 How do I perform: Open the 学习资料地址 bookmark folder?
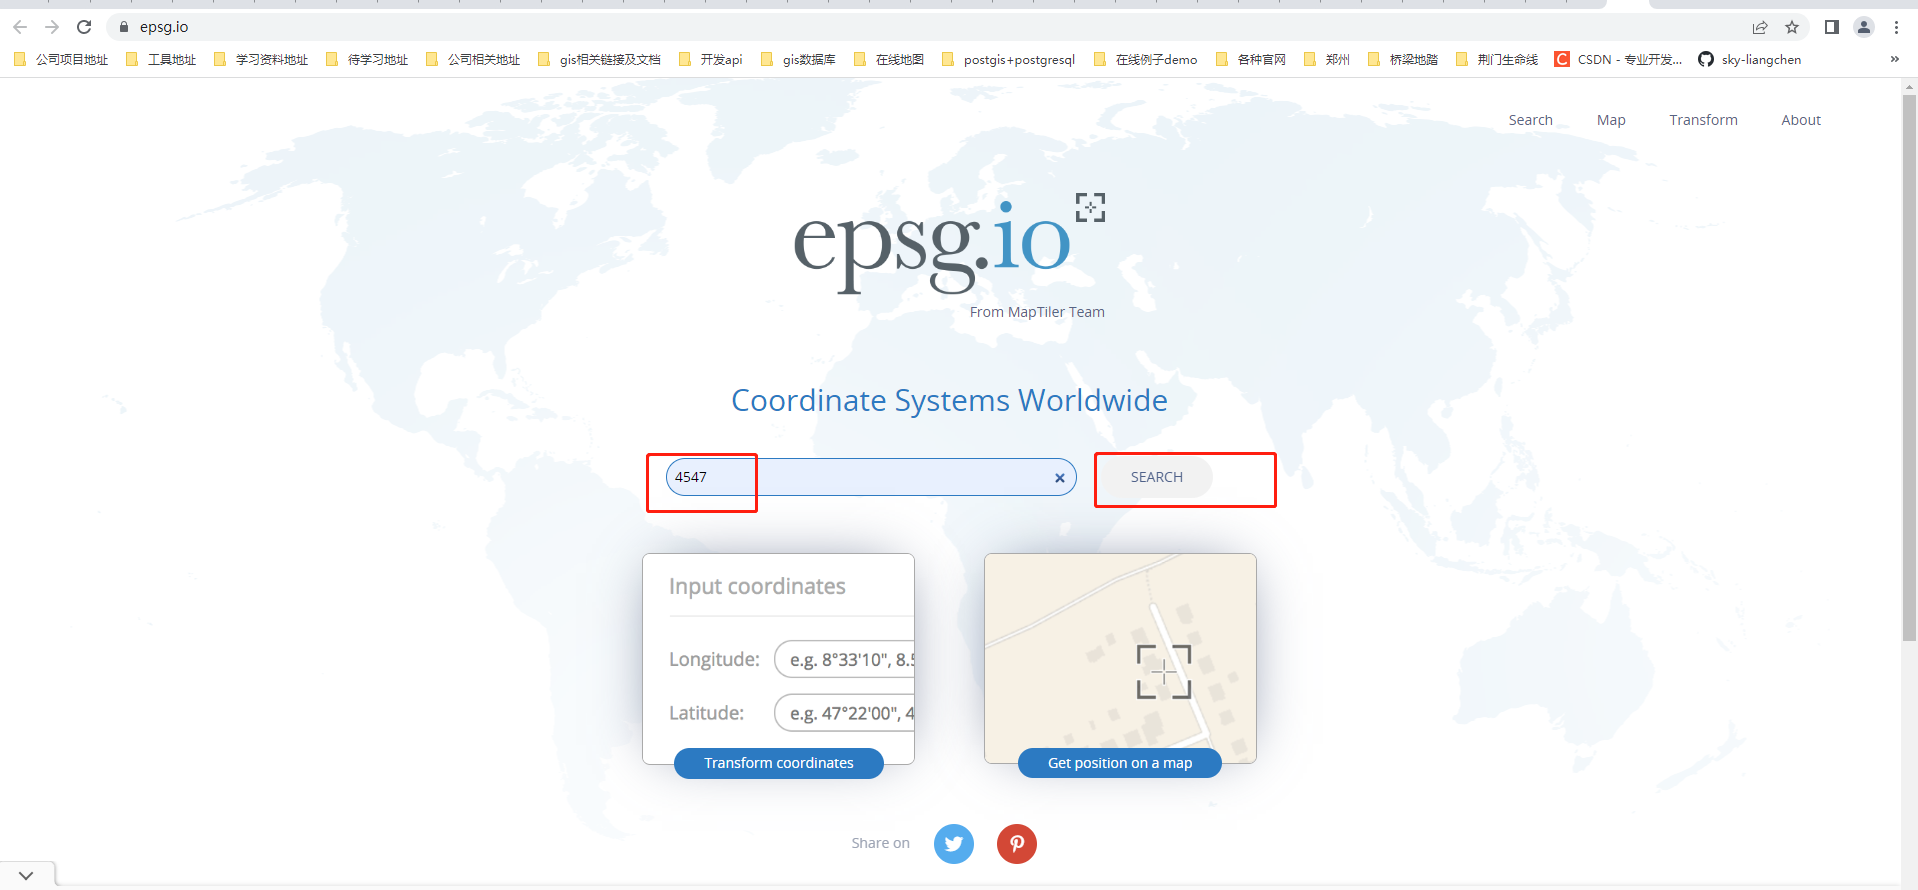tap(261, 59)
